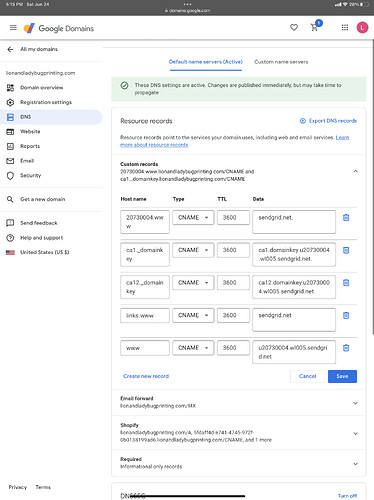Click Export DNS records link text
This screenshot has width=374, height=500.
[333, 121]
